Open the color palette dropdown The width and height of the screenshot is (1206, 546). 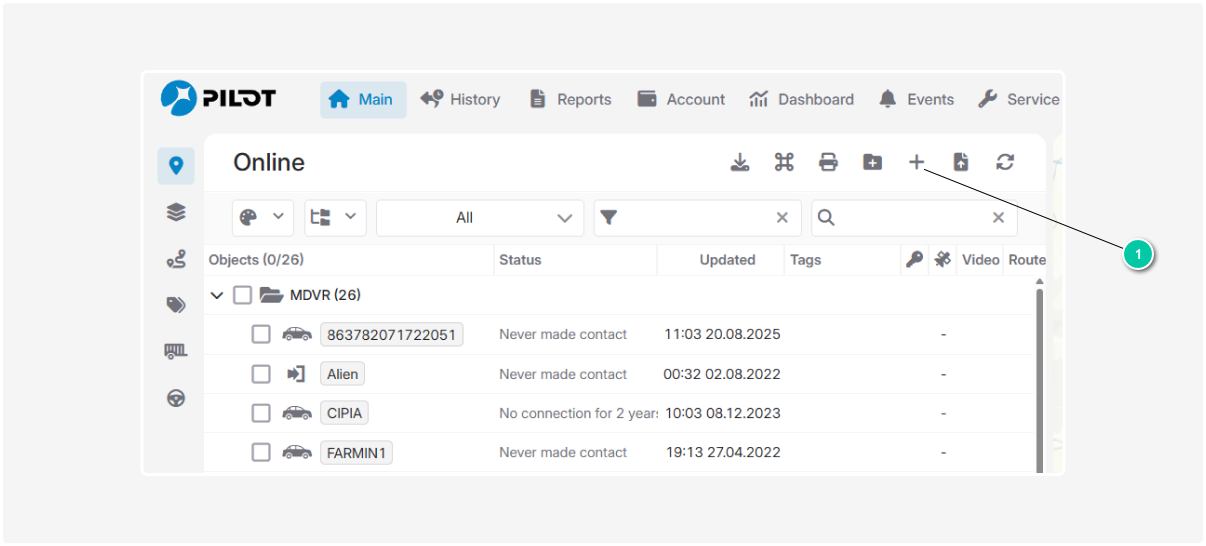tap(263, 218)
